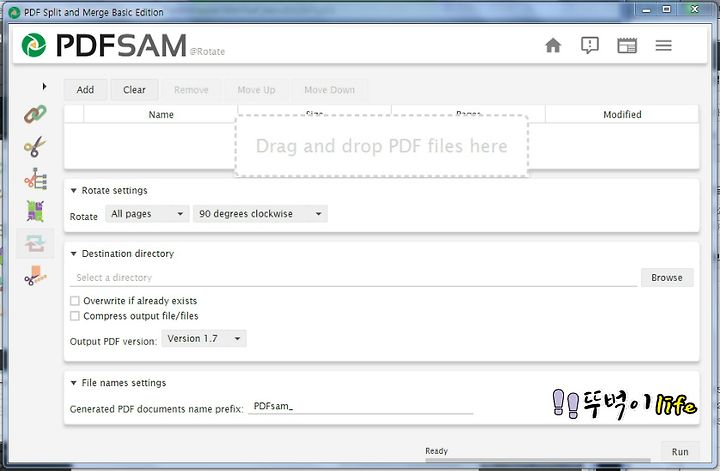Click the Drag and drop PDF files area
Viewport: 720px width, 471px height.
coord(381,146)
